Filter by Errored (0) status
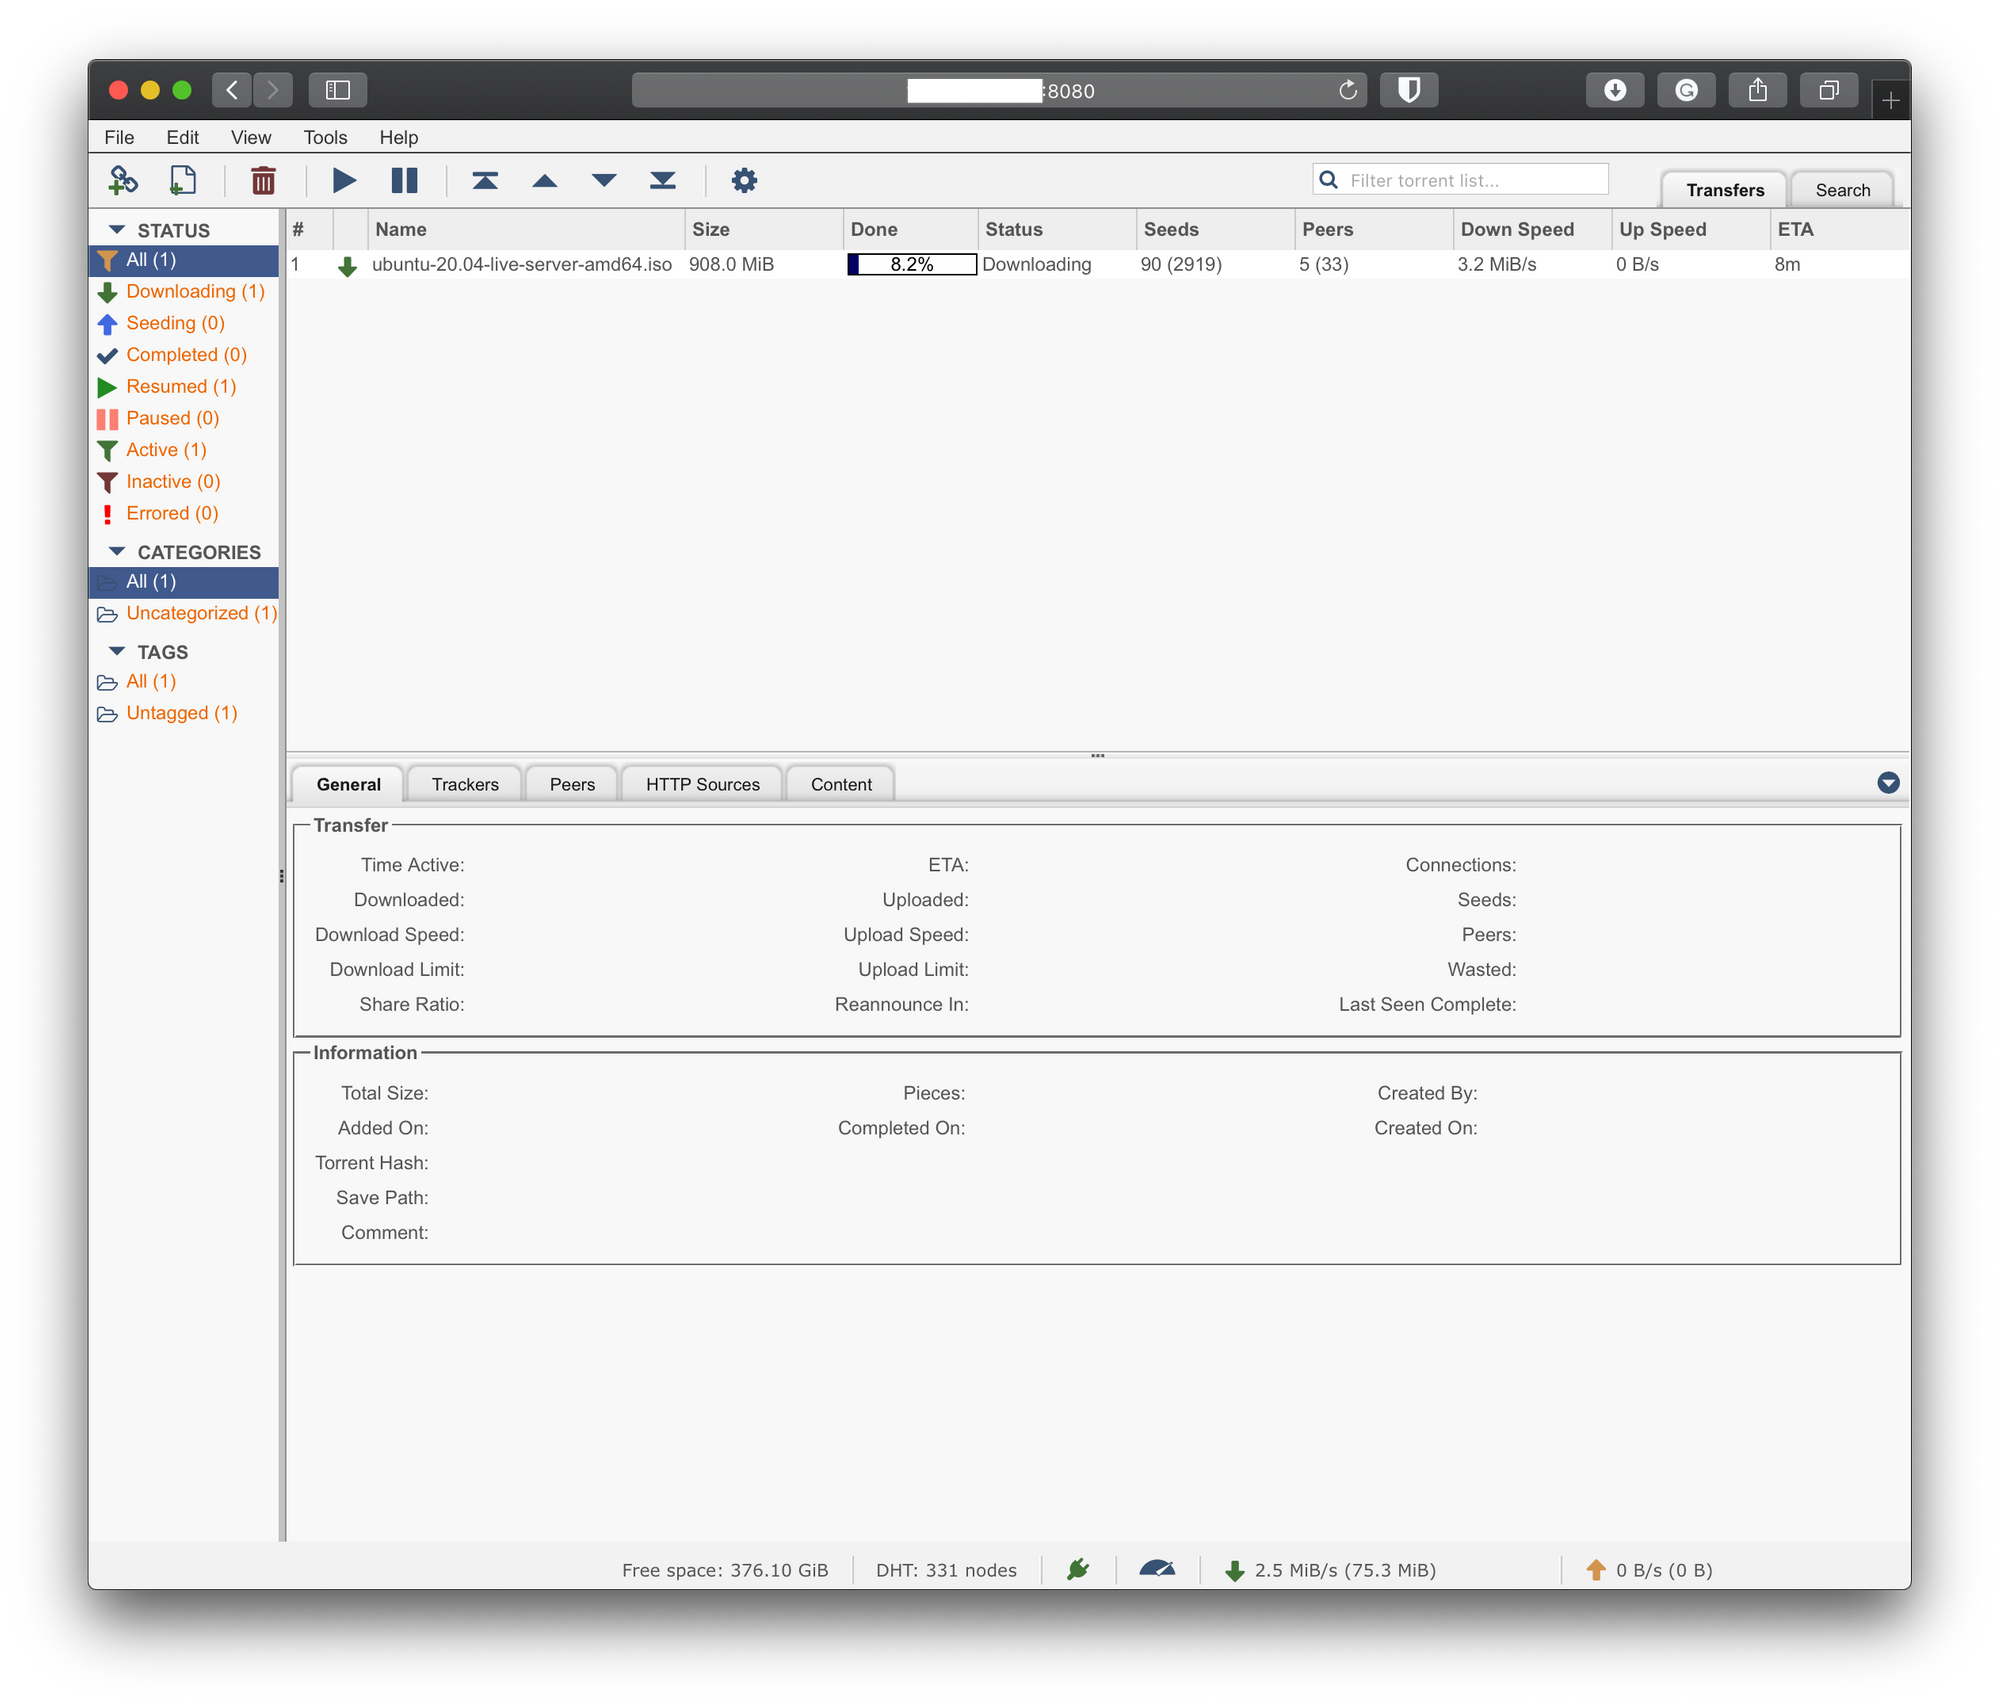 point(184,513)
